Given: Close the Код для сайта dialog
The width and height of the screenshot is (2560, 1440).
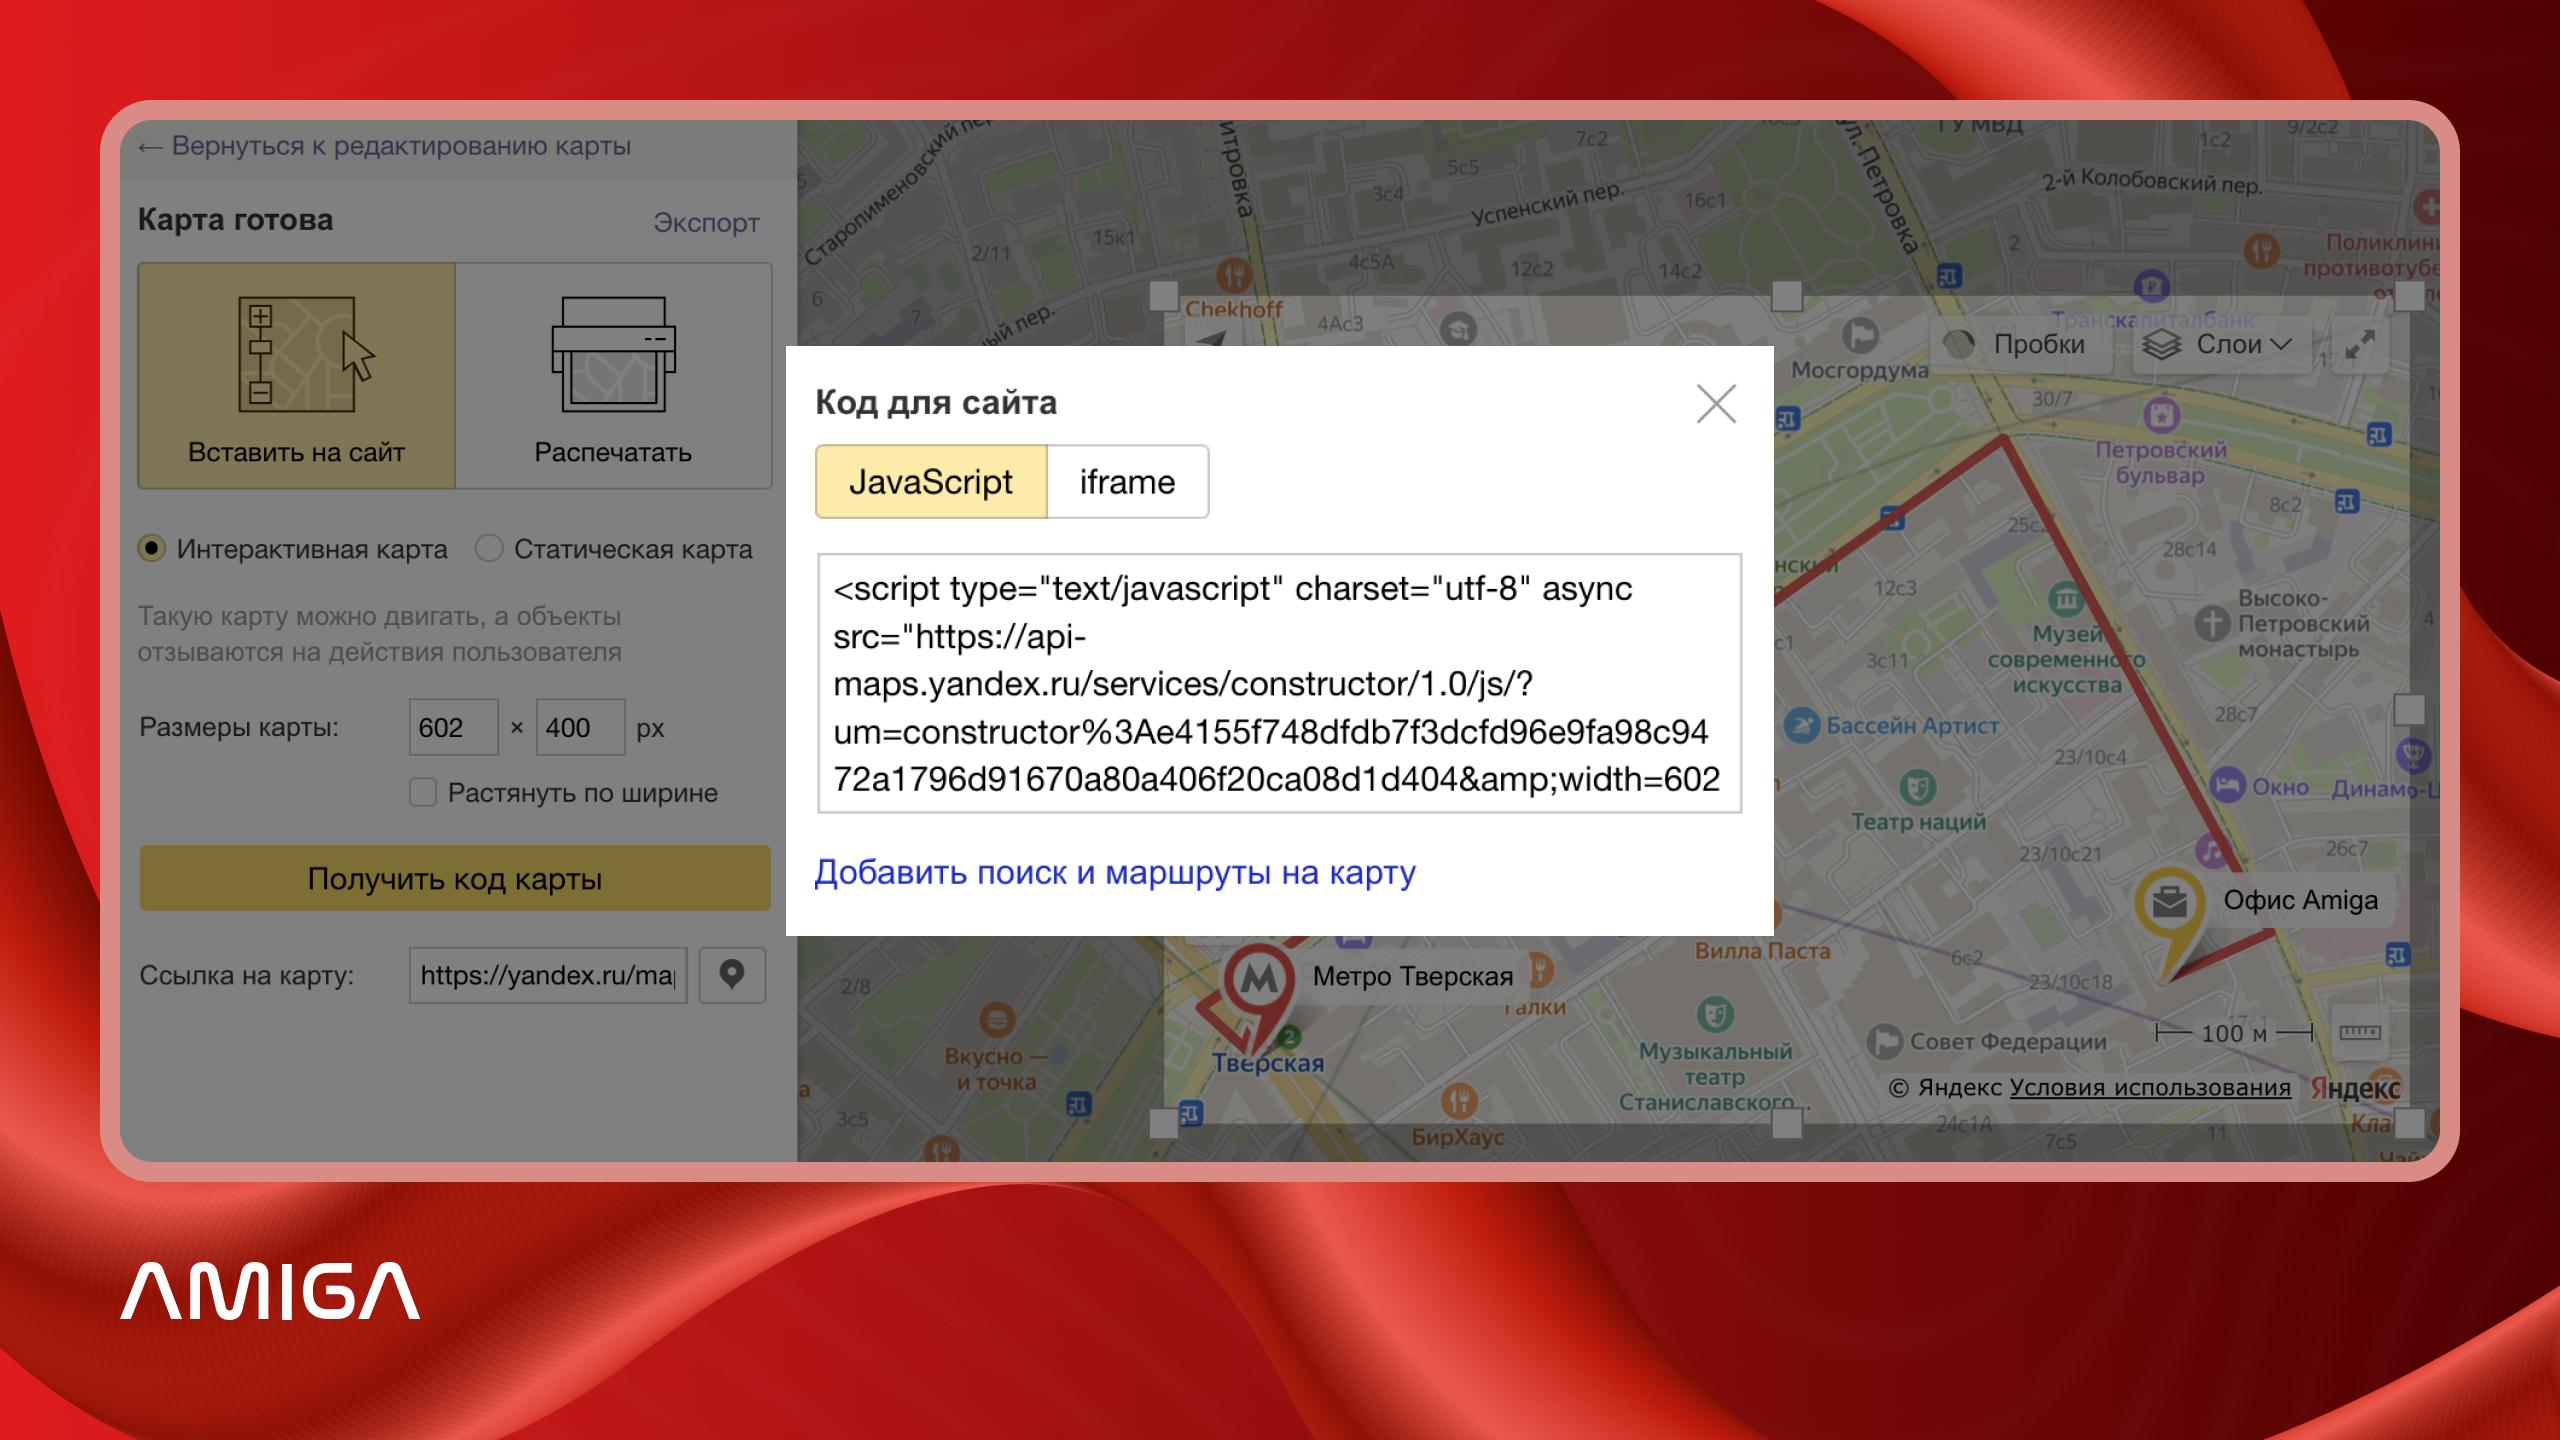Looking at the screenshot, I should click(x=1716, y=404).
